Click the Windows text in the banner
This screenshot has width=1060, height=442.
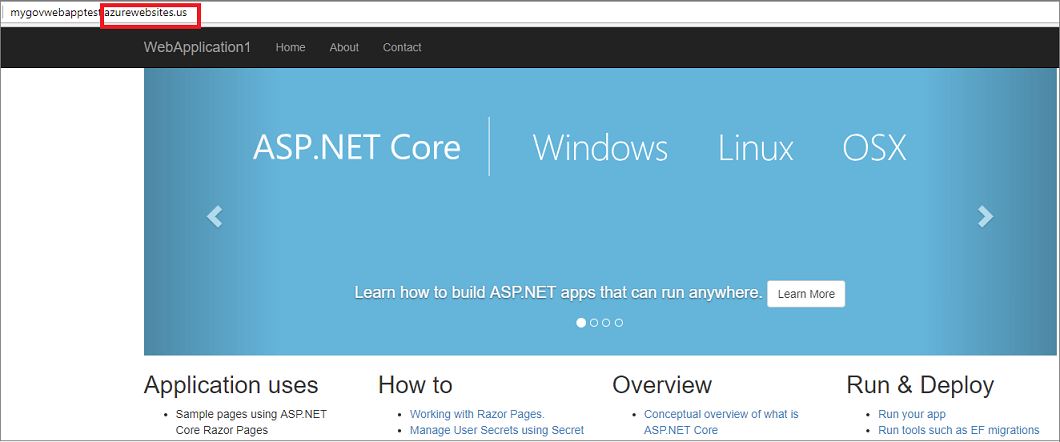(x=600, y=148)
